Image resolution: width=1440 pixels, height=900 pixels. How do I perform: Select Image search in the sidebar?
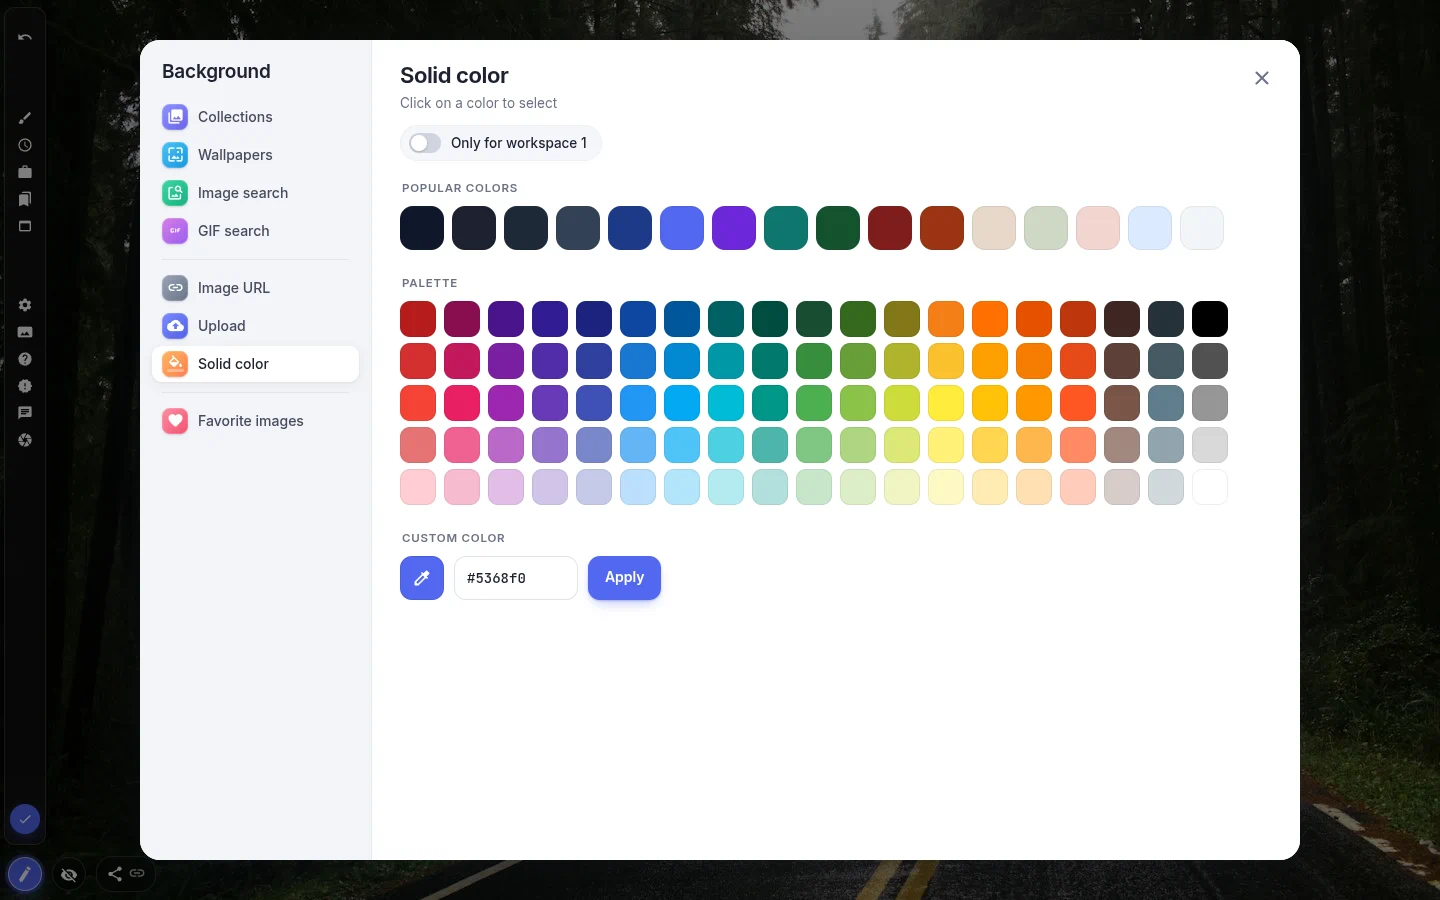(x=255, y=193)
